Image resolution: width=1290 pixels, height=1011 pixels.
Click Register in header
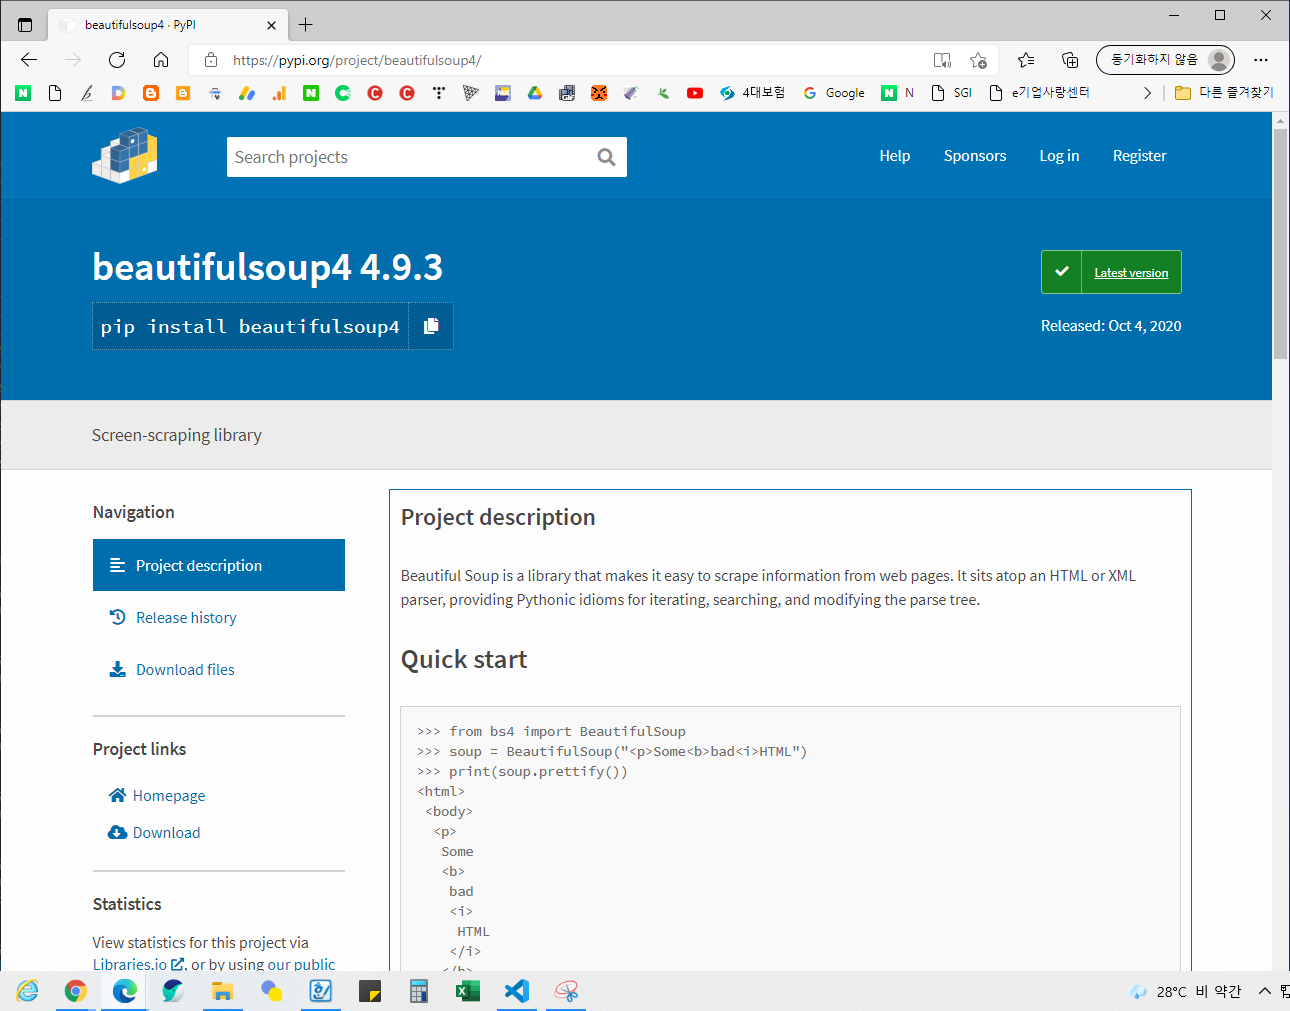(x=1140, y=156)
